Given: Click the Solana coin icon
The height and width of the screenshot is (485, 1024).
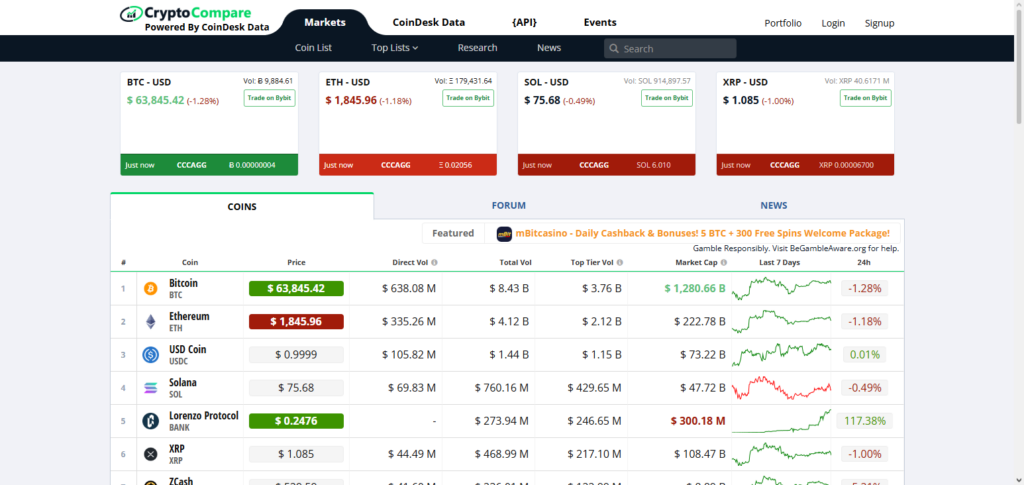Looking at the screenshot, I should coord(150,388).
